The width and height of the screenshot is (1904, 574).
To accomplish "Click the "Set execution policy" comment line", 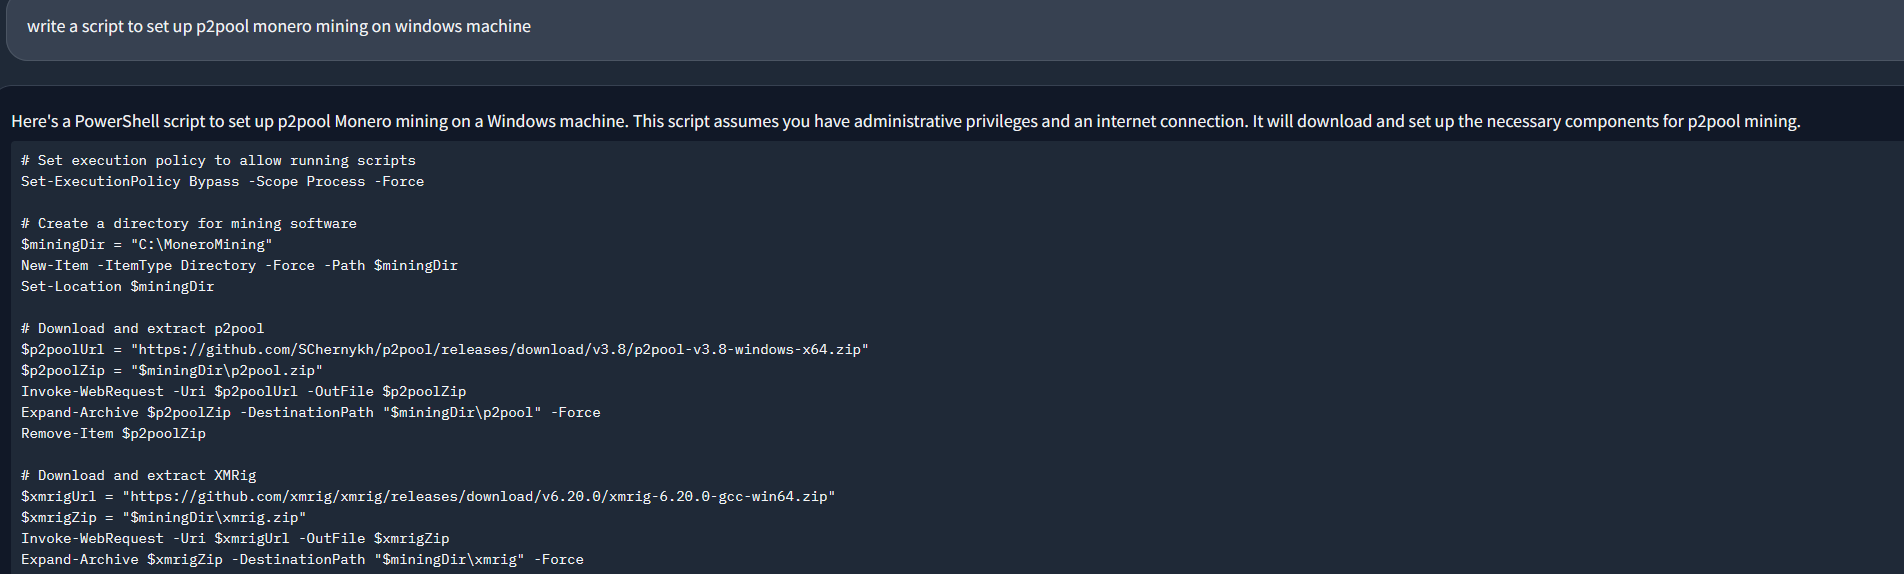I will [x=218, y=161].
